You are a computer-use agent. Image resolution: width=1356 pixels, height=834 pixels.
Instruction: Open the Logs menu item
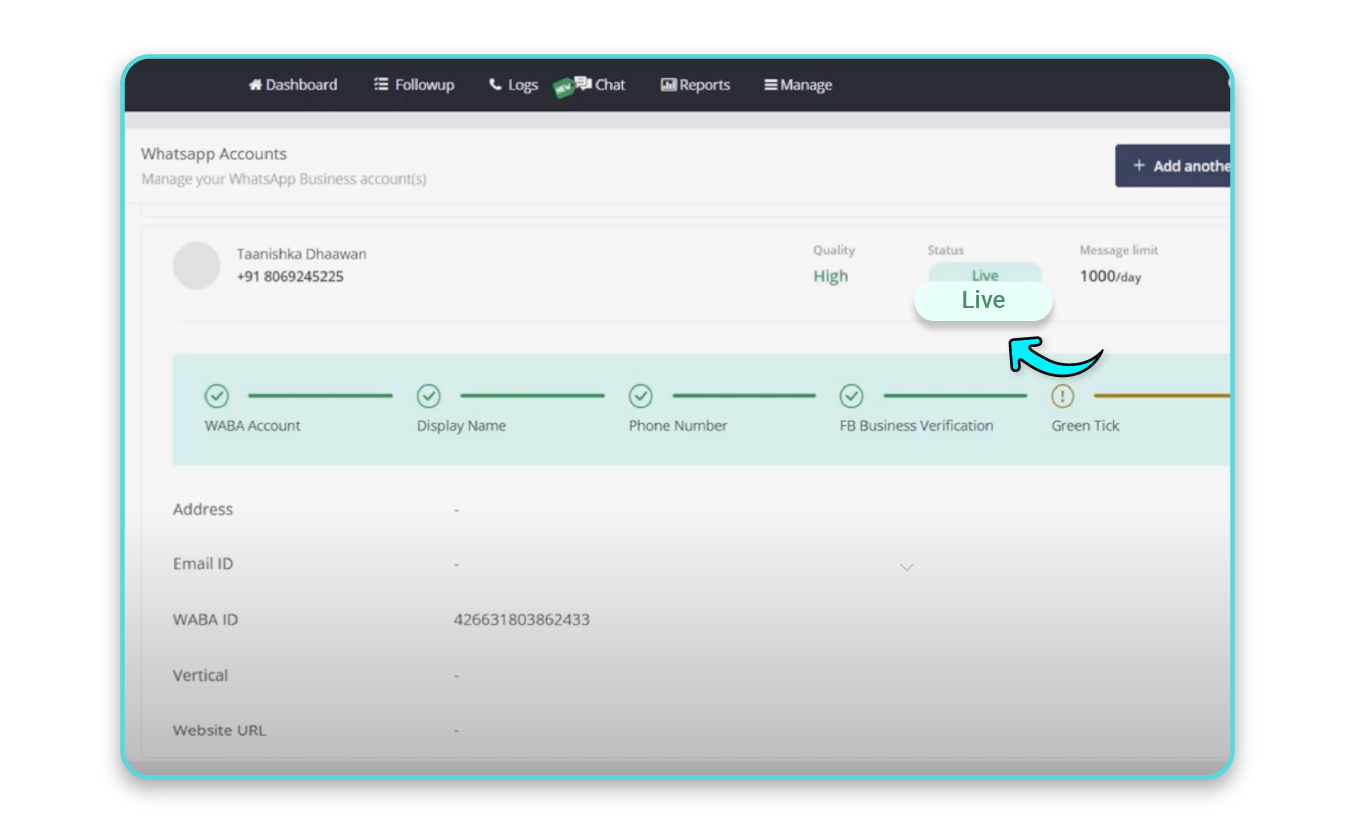pyautogui.click(x=513, y=85)
